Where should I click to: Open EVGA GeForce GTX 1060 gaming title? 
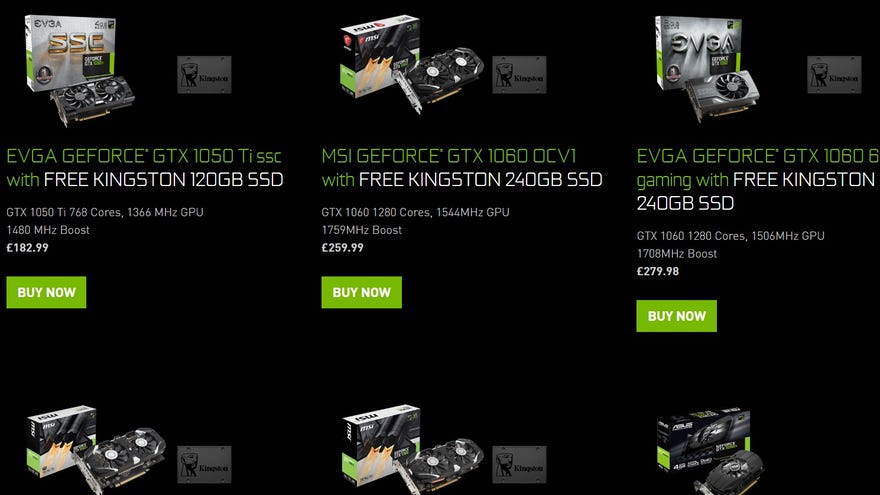[x=758, y=180]
